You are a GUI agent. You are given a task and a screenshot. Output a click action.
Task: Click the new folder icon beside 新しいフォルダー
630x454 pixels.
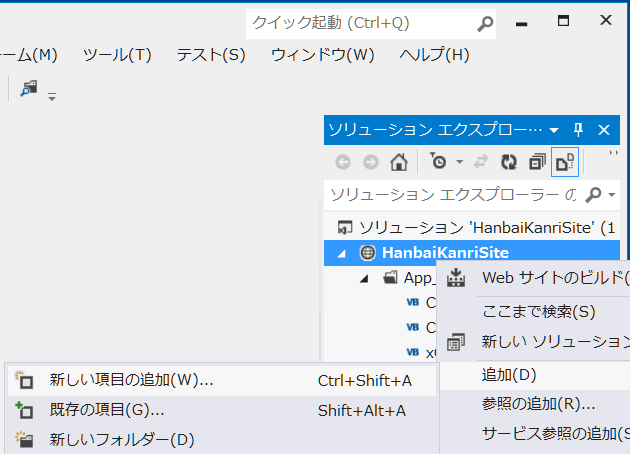pos(24,440)
